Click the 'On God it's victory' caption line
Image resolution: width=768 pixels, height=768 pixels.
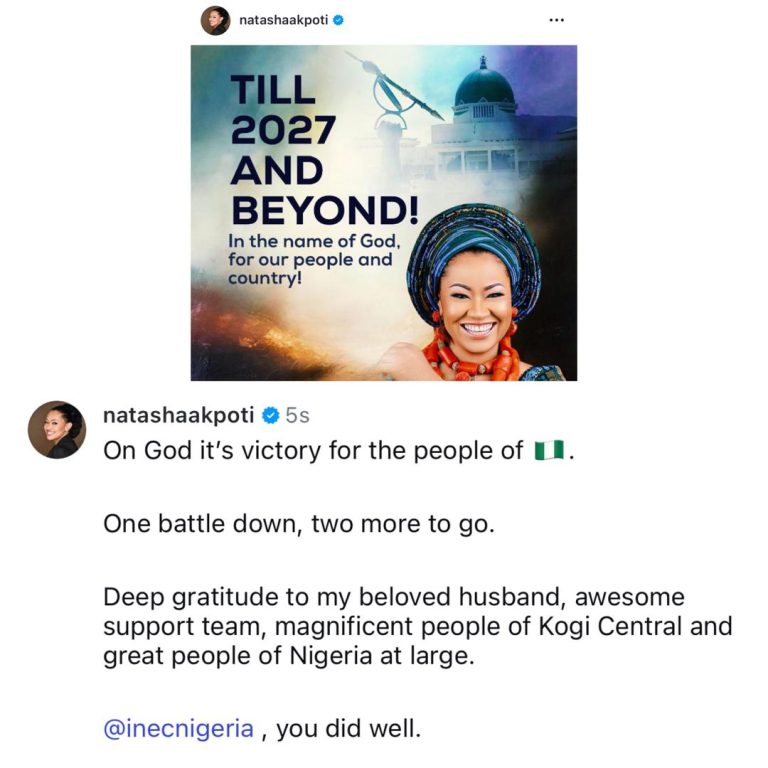pos(338,451)
